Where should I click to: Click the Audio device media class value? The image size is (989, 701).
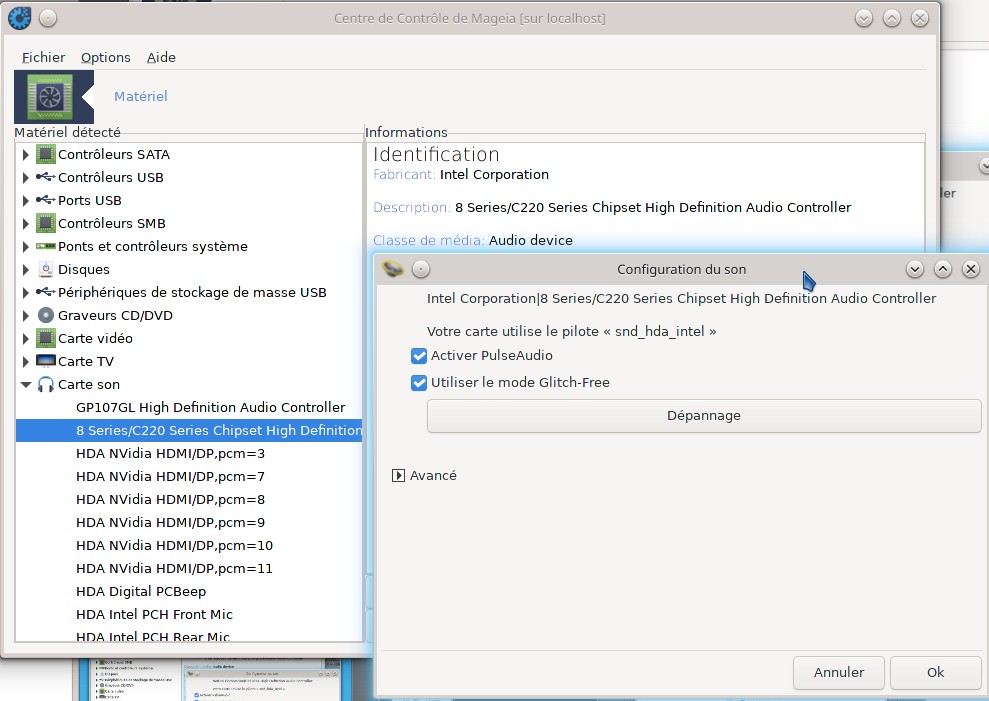pos(530,240)
